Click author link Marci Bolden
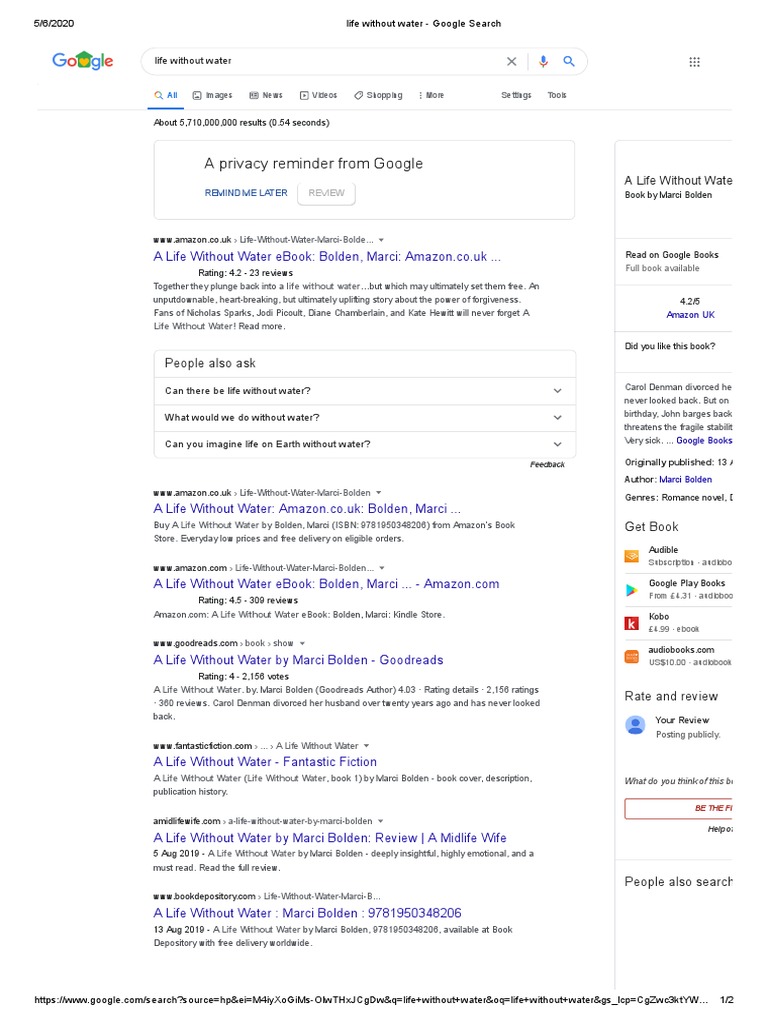The image size is (768, 1024). coord(686,479)
